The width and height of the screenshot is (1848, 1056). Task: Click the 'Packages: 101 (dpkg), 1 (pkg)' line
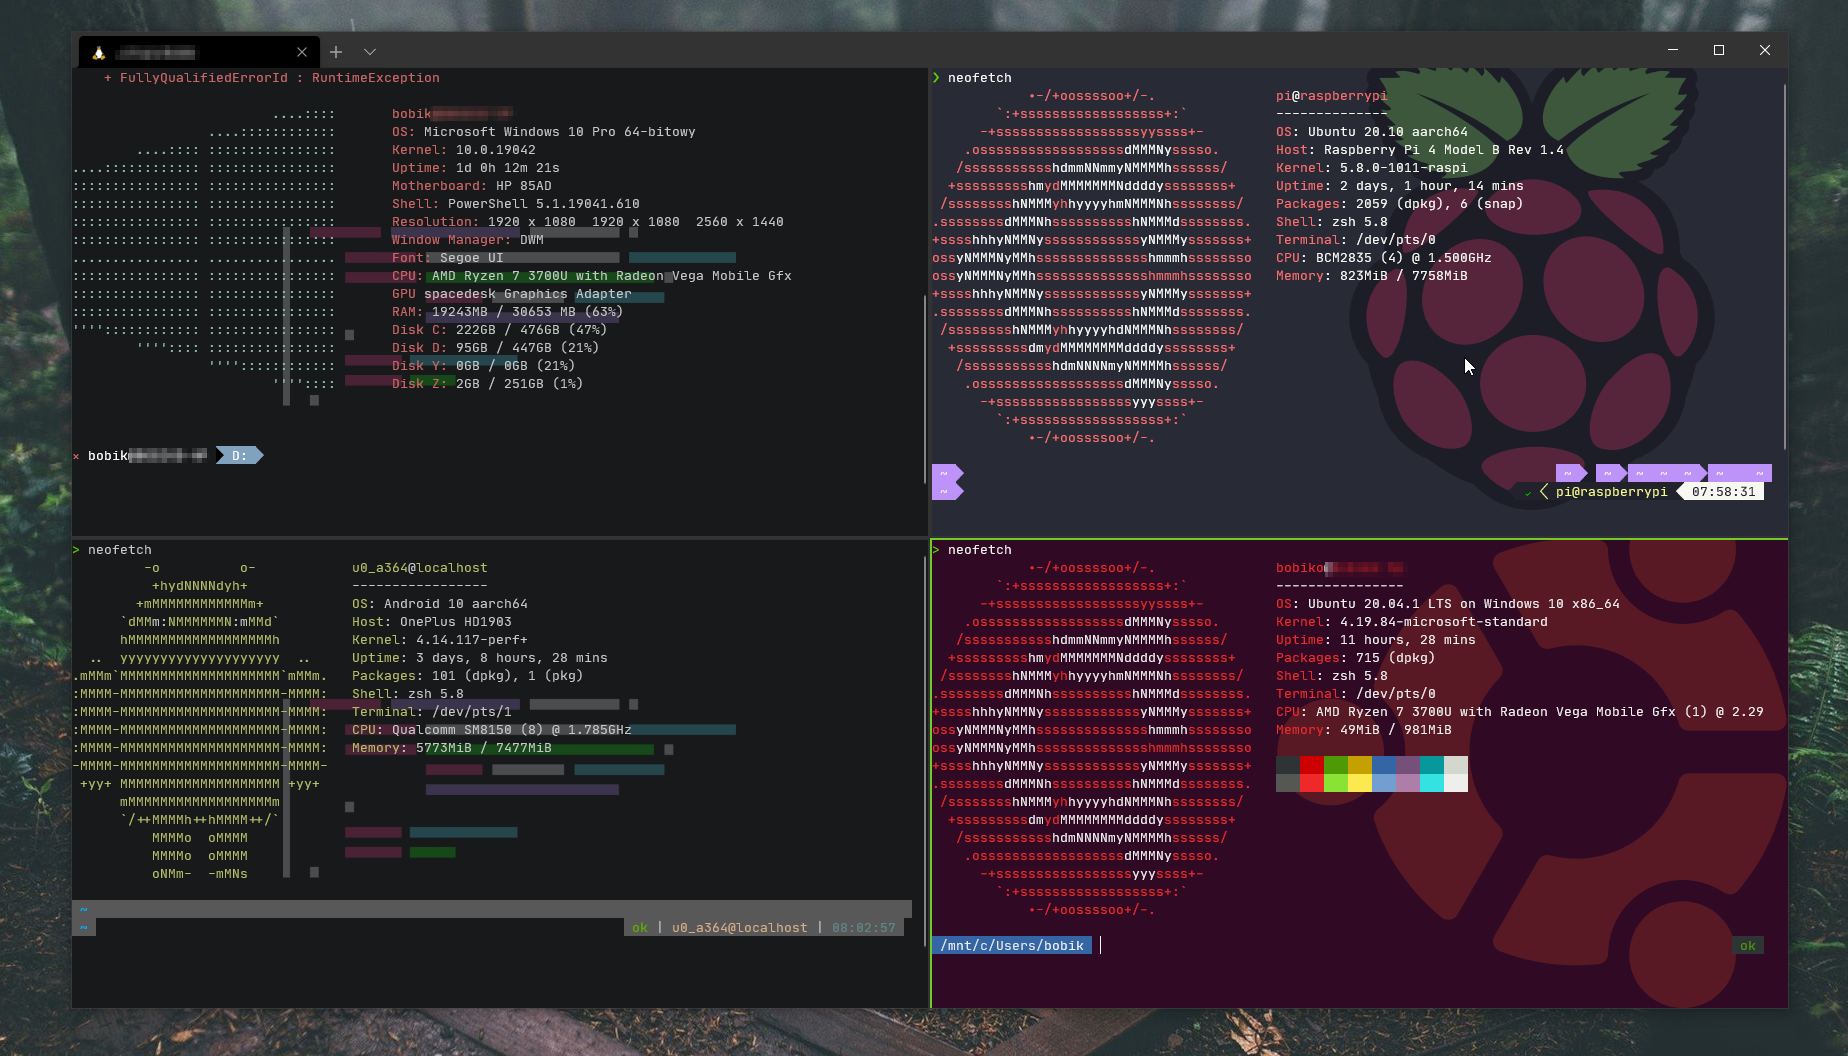pyautogui.click(x=468, y=676)
